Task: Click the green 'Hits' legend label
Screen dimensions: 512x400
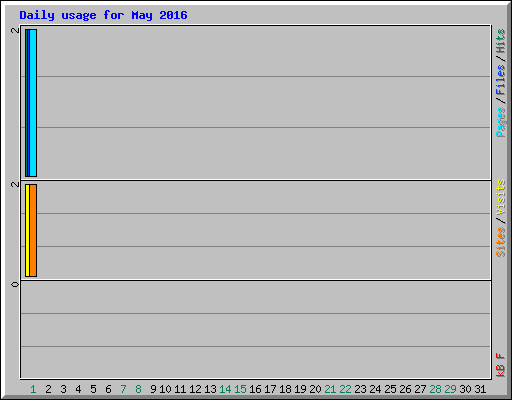Action: tap(500, 41)
